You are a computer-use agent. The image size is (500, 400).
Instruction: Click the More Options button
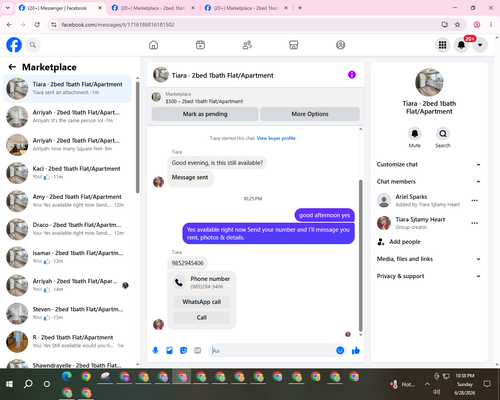click(x=310, y=114)
